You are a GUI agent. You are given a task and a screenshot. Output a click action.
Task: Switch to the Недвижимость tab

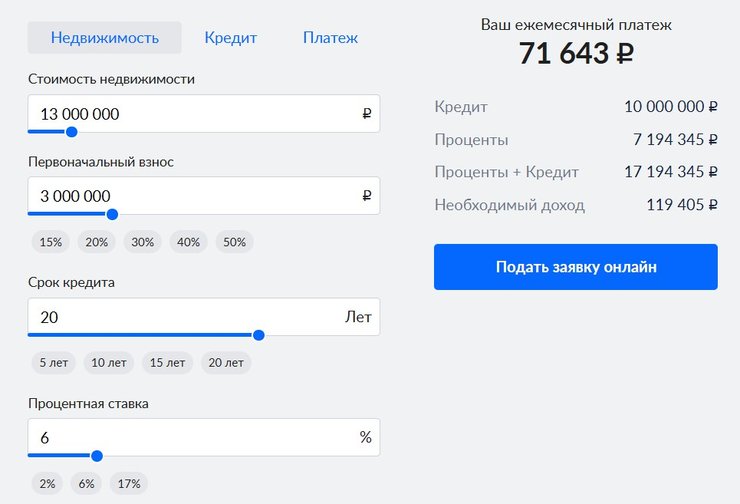(105, 38)
